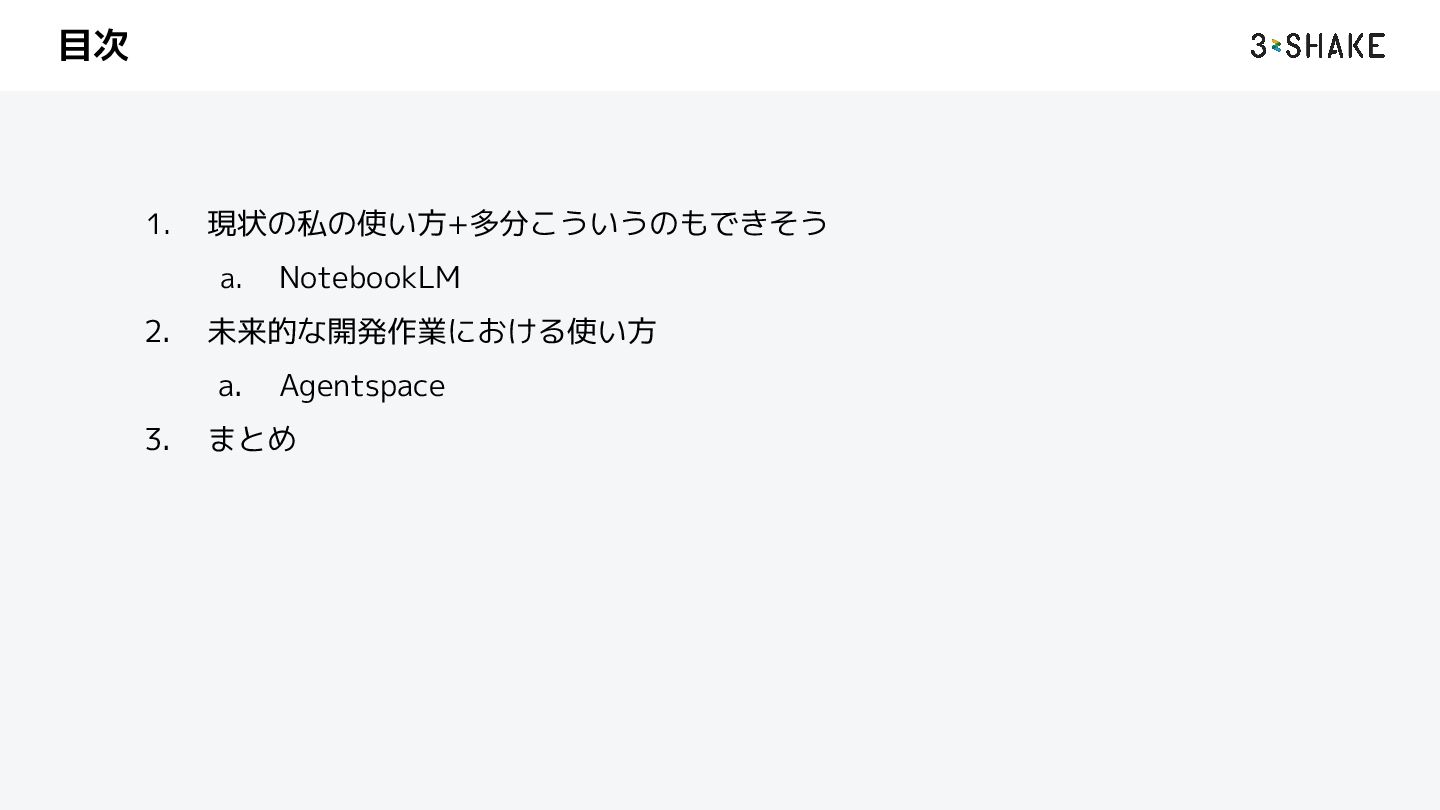Click the hiragana め at end of まとめ
Image resolution: width=1440 pixels, height=810 pixels.
282,439
